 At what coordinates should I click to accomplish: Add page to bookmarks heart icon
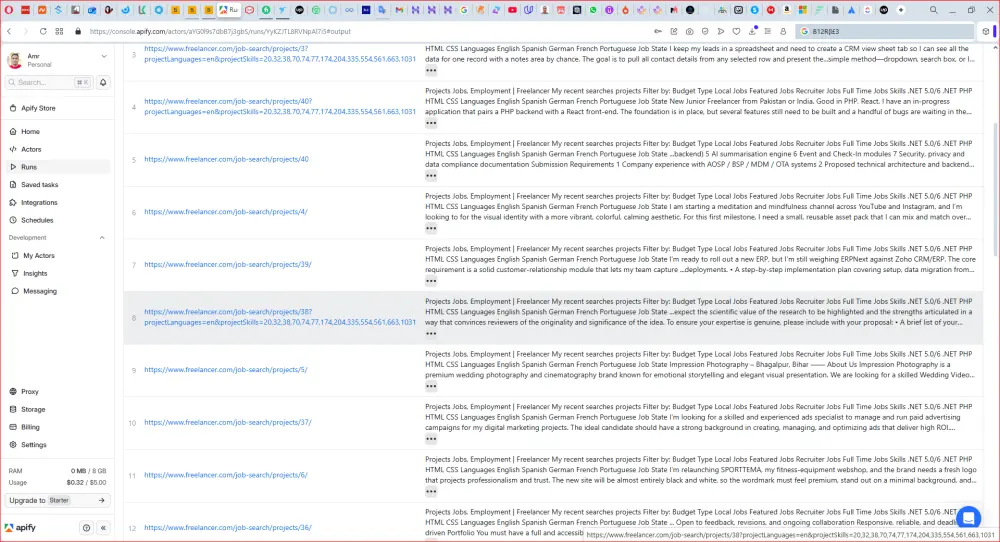pos(737,31)
